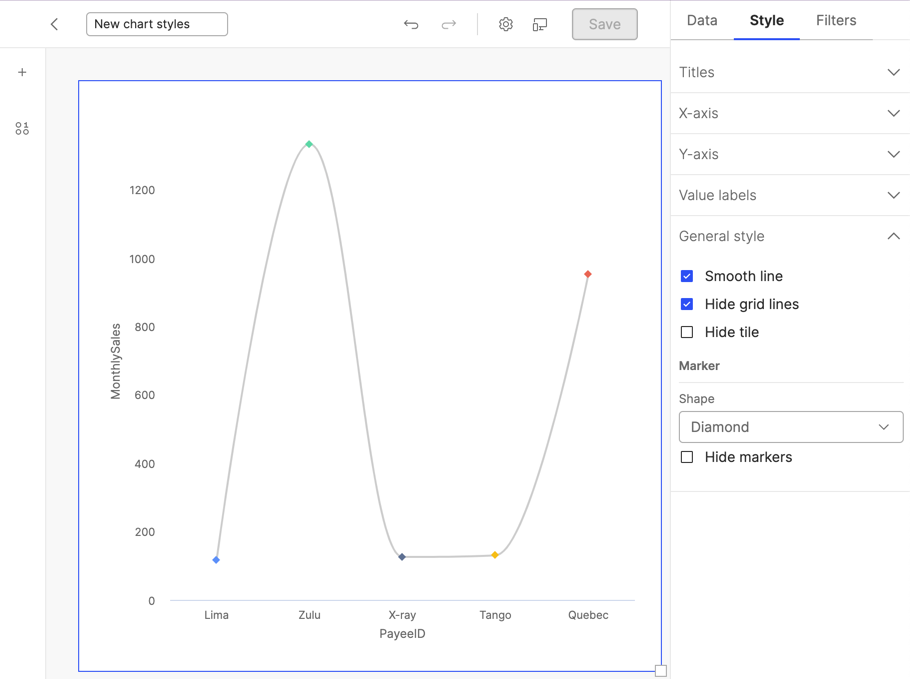Open the components icon in left sidebar
The height and width of the screenshot is (679, 910).
(x=22, y=129)
